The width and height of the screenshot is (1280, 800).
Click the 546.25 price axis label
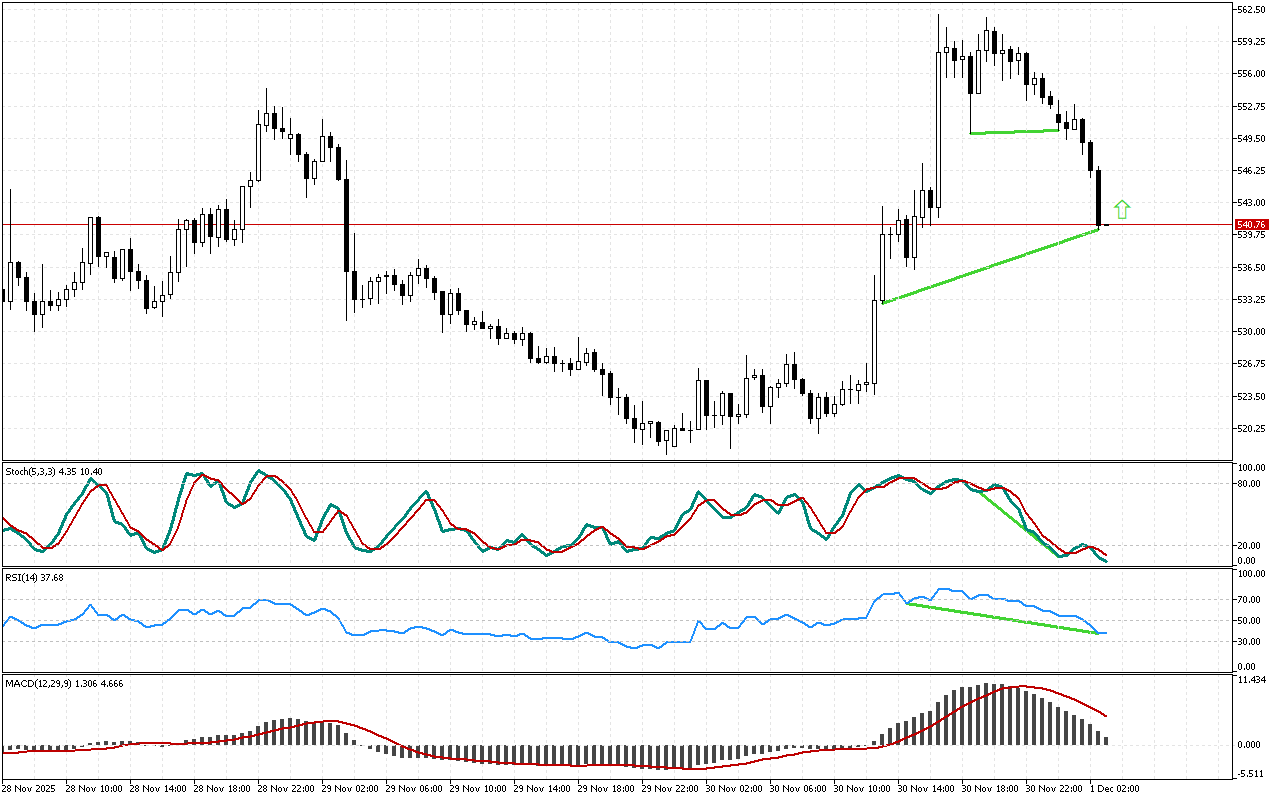1251,170
